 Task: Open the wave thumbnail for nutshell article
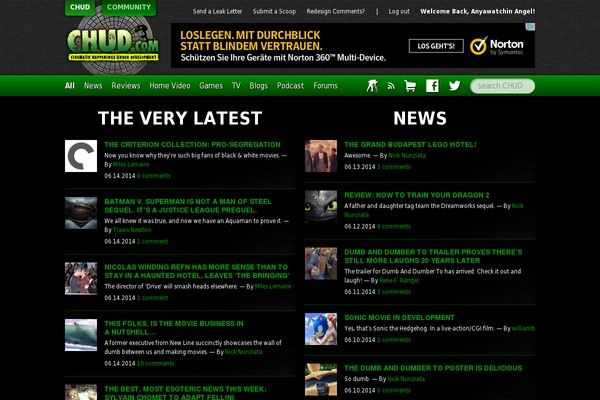click(x=81, y=335)
